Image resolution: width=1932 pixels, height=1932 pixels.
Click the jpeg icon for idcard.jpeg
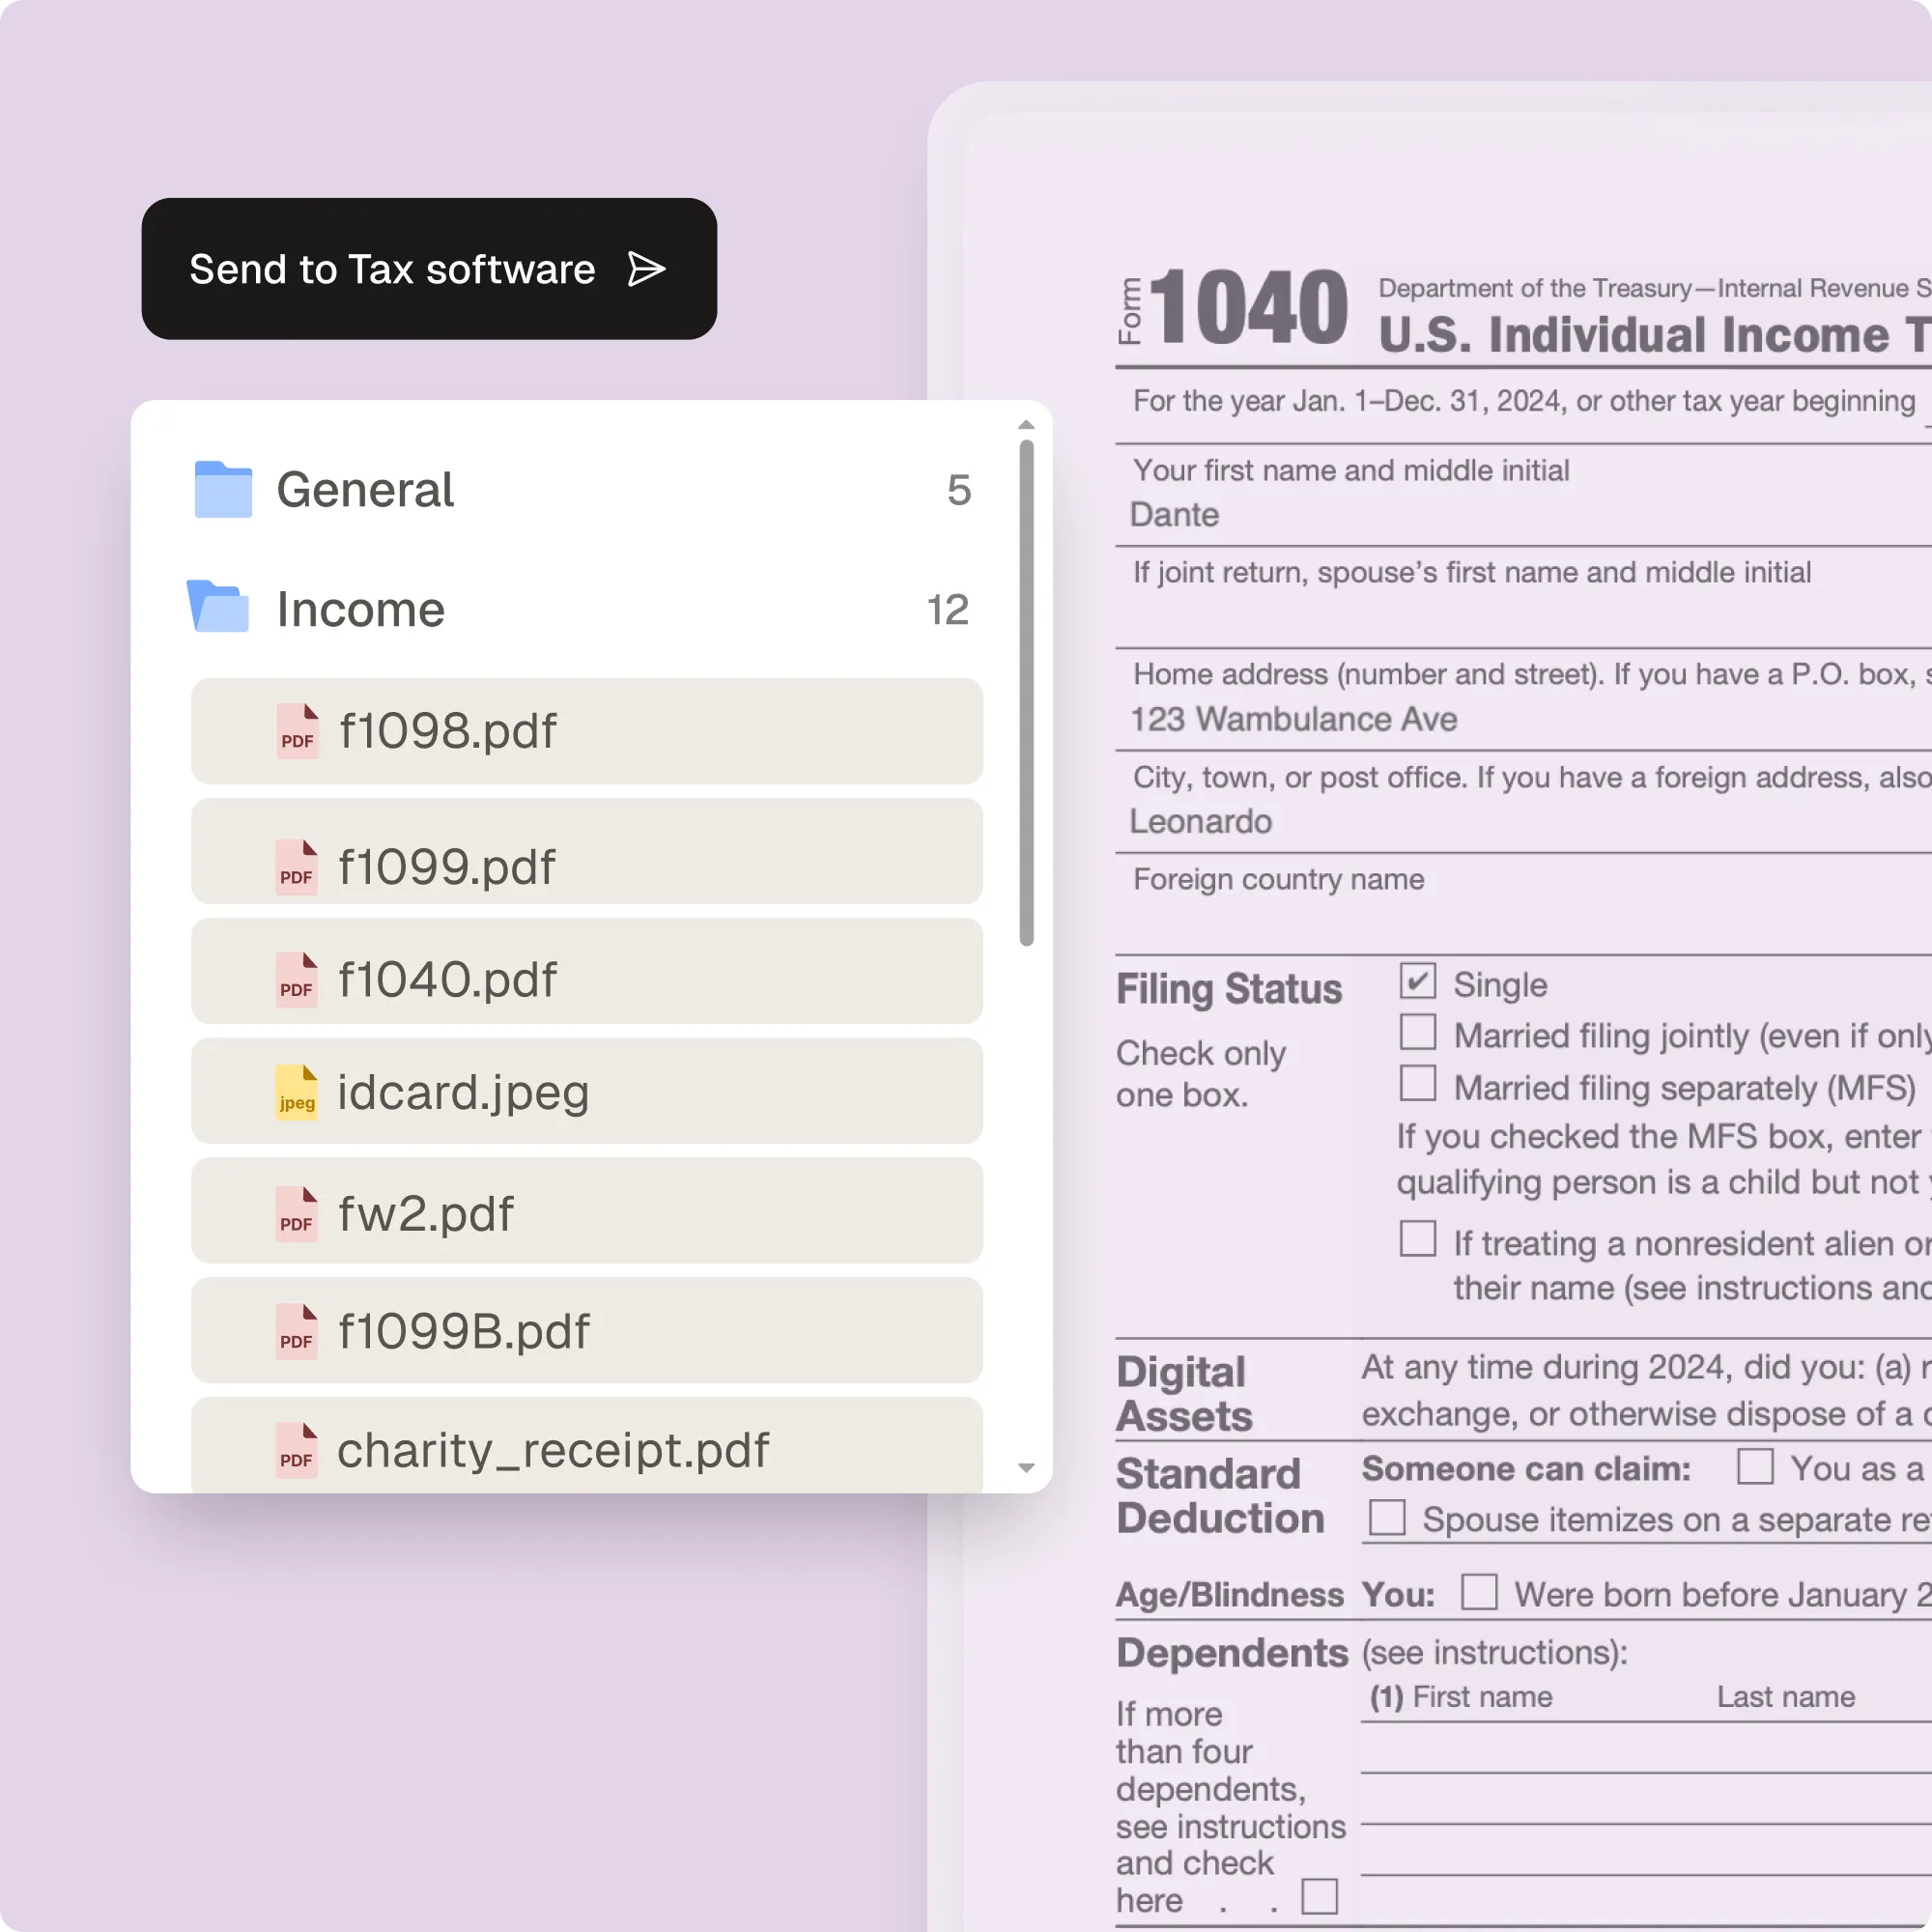pos(297,1092)
